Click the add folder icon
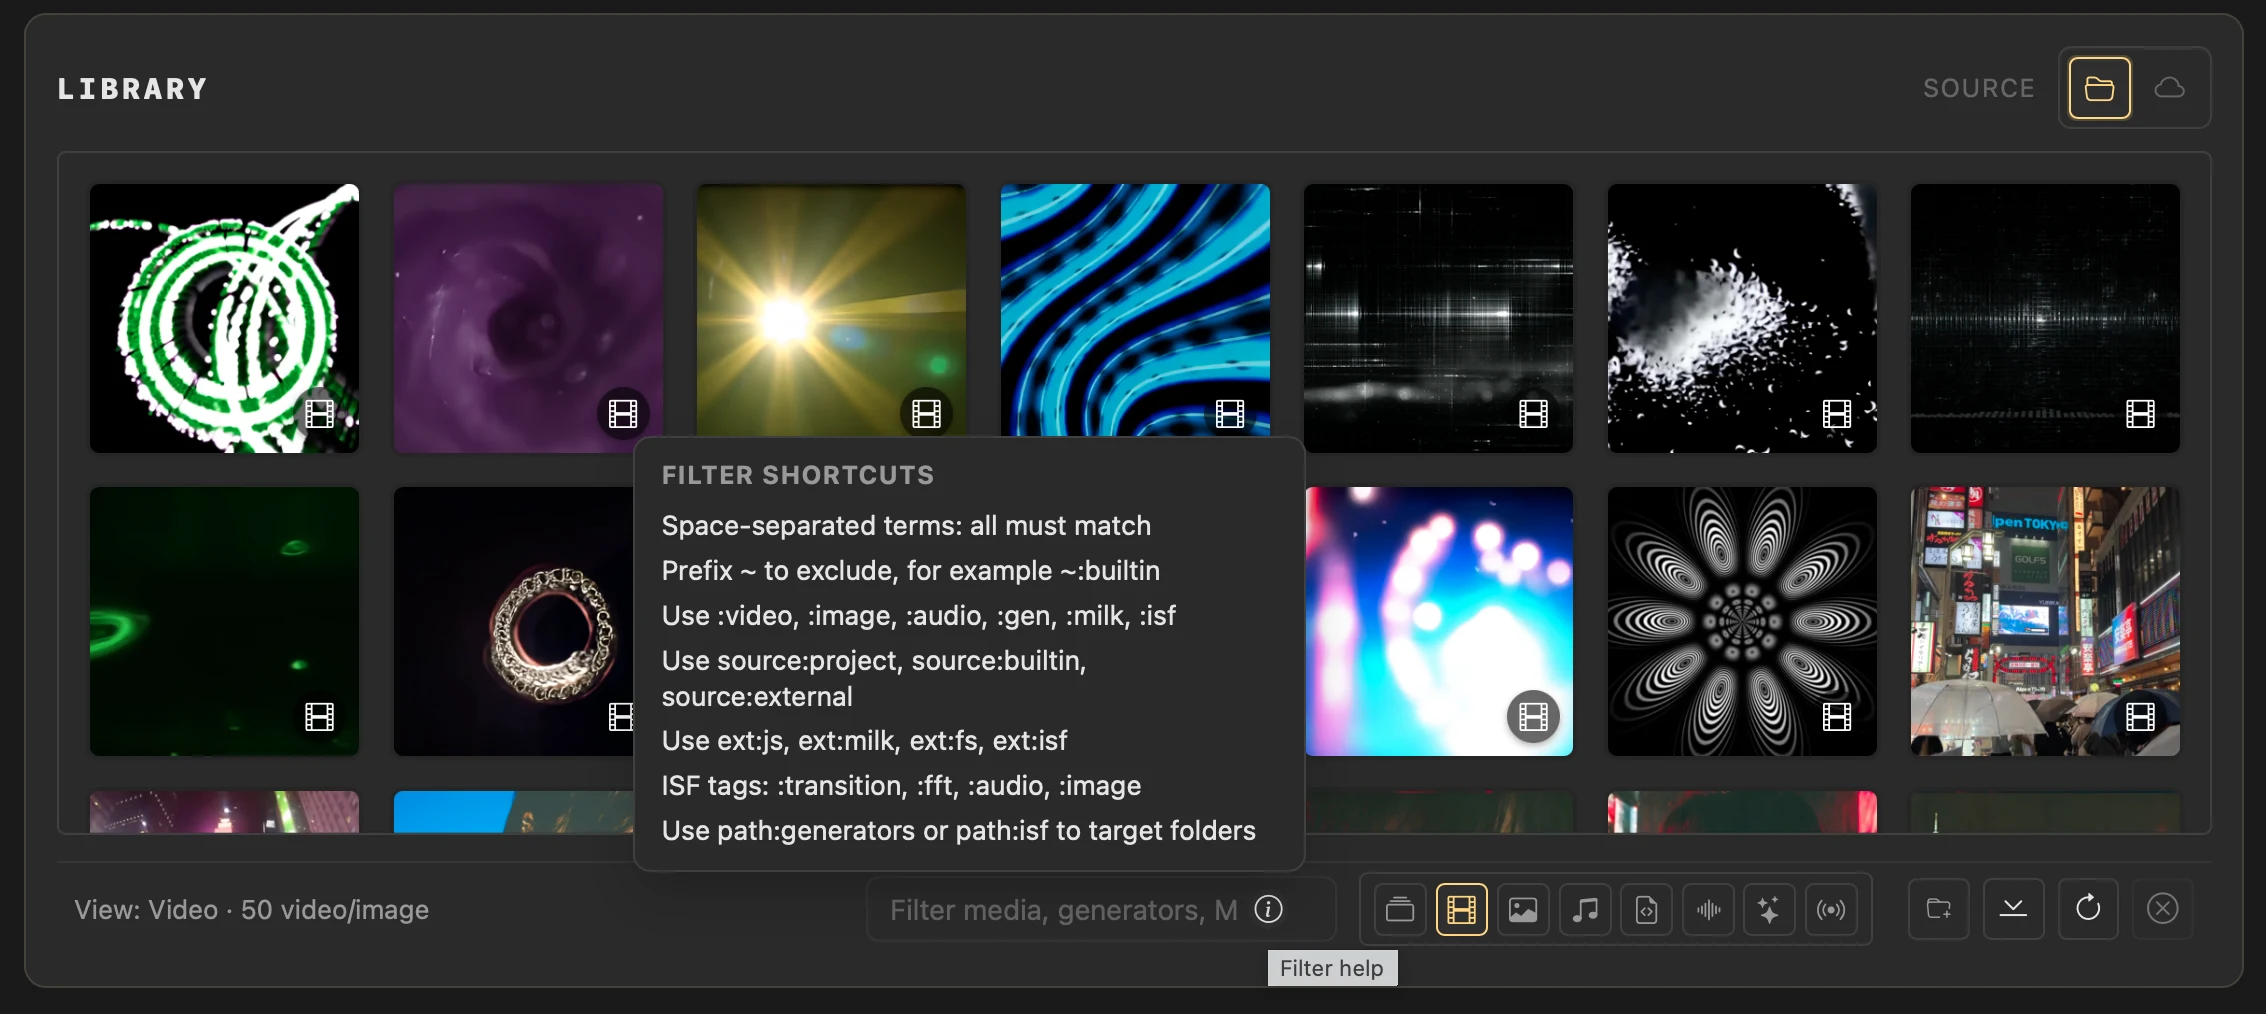The width and height of the screenshot is (2266, 1014). (x=1939, y=909)
